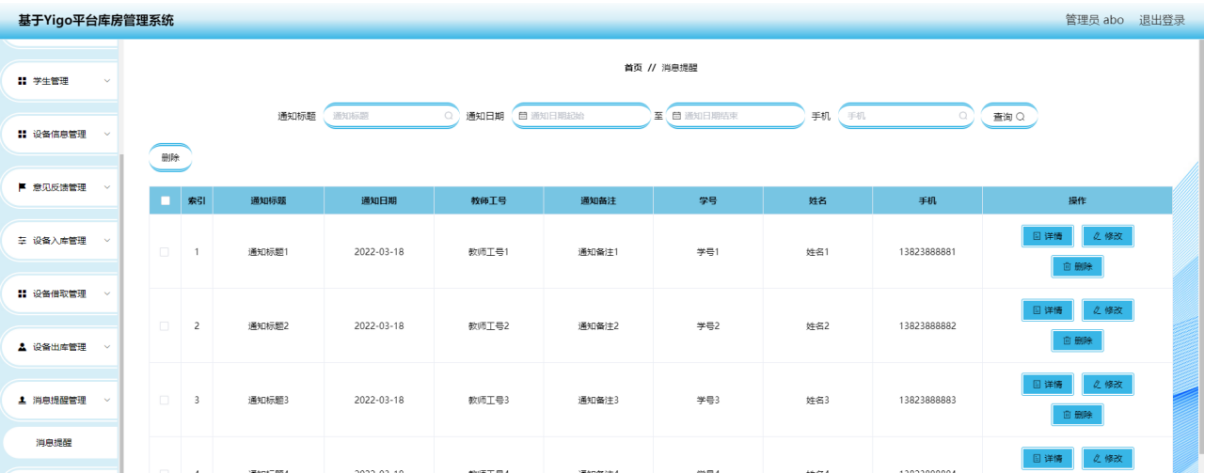Click the 通知日期 column header
1205x476 pixels.
(379, 201)
